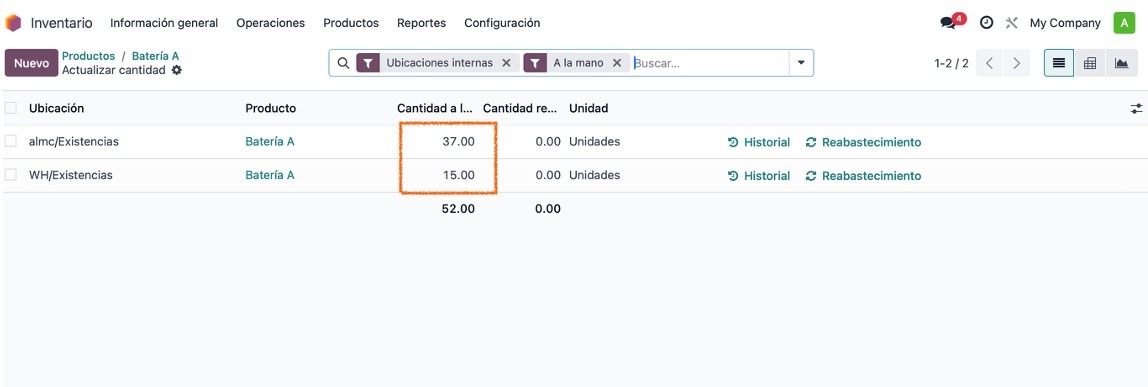Sort by Ubicación column header
This screenshot has width=1148, height=387.
point(56,108)
